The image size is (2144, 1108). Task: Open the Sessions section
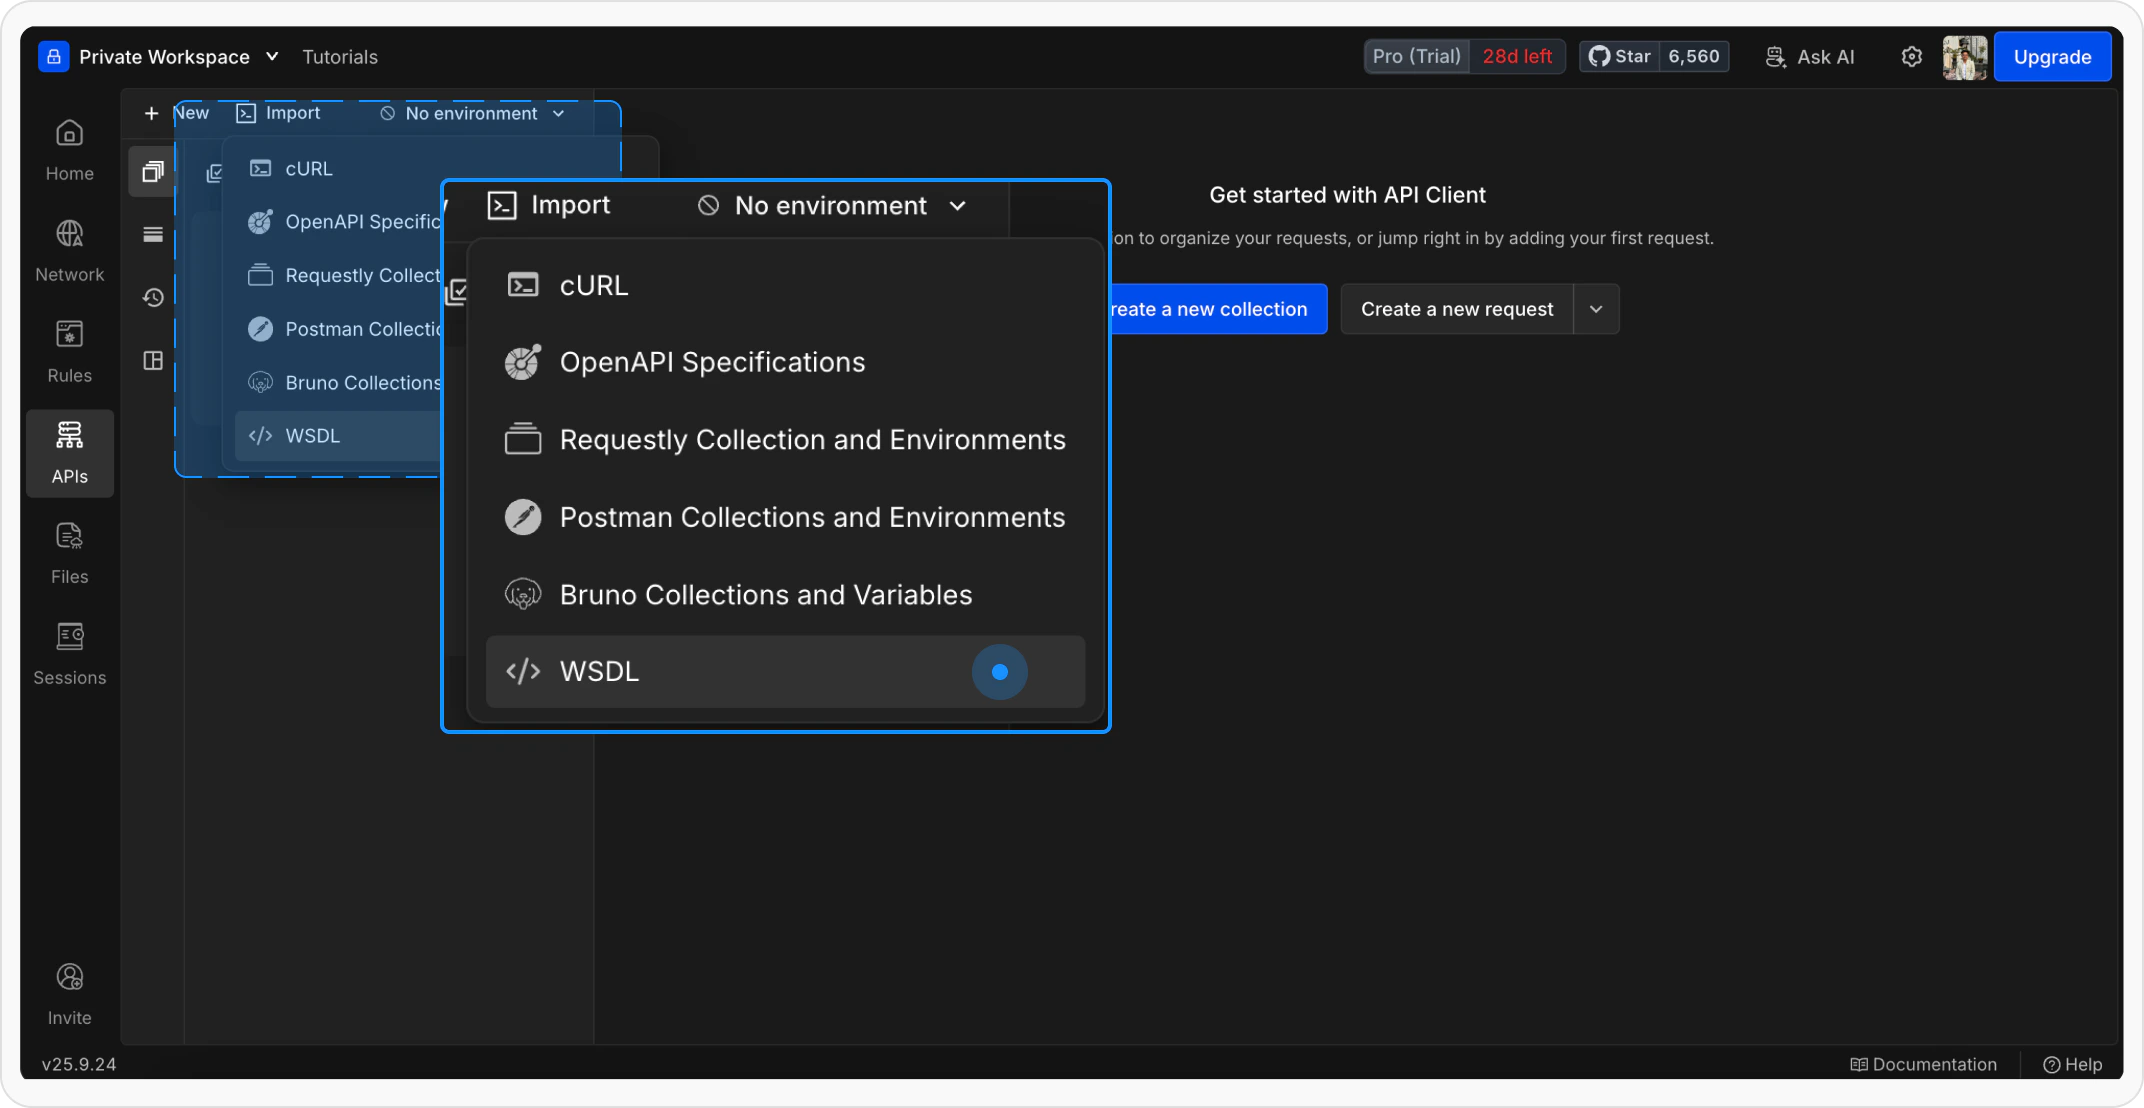[x=69, y=653]
